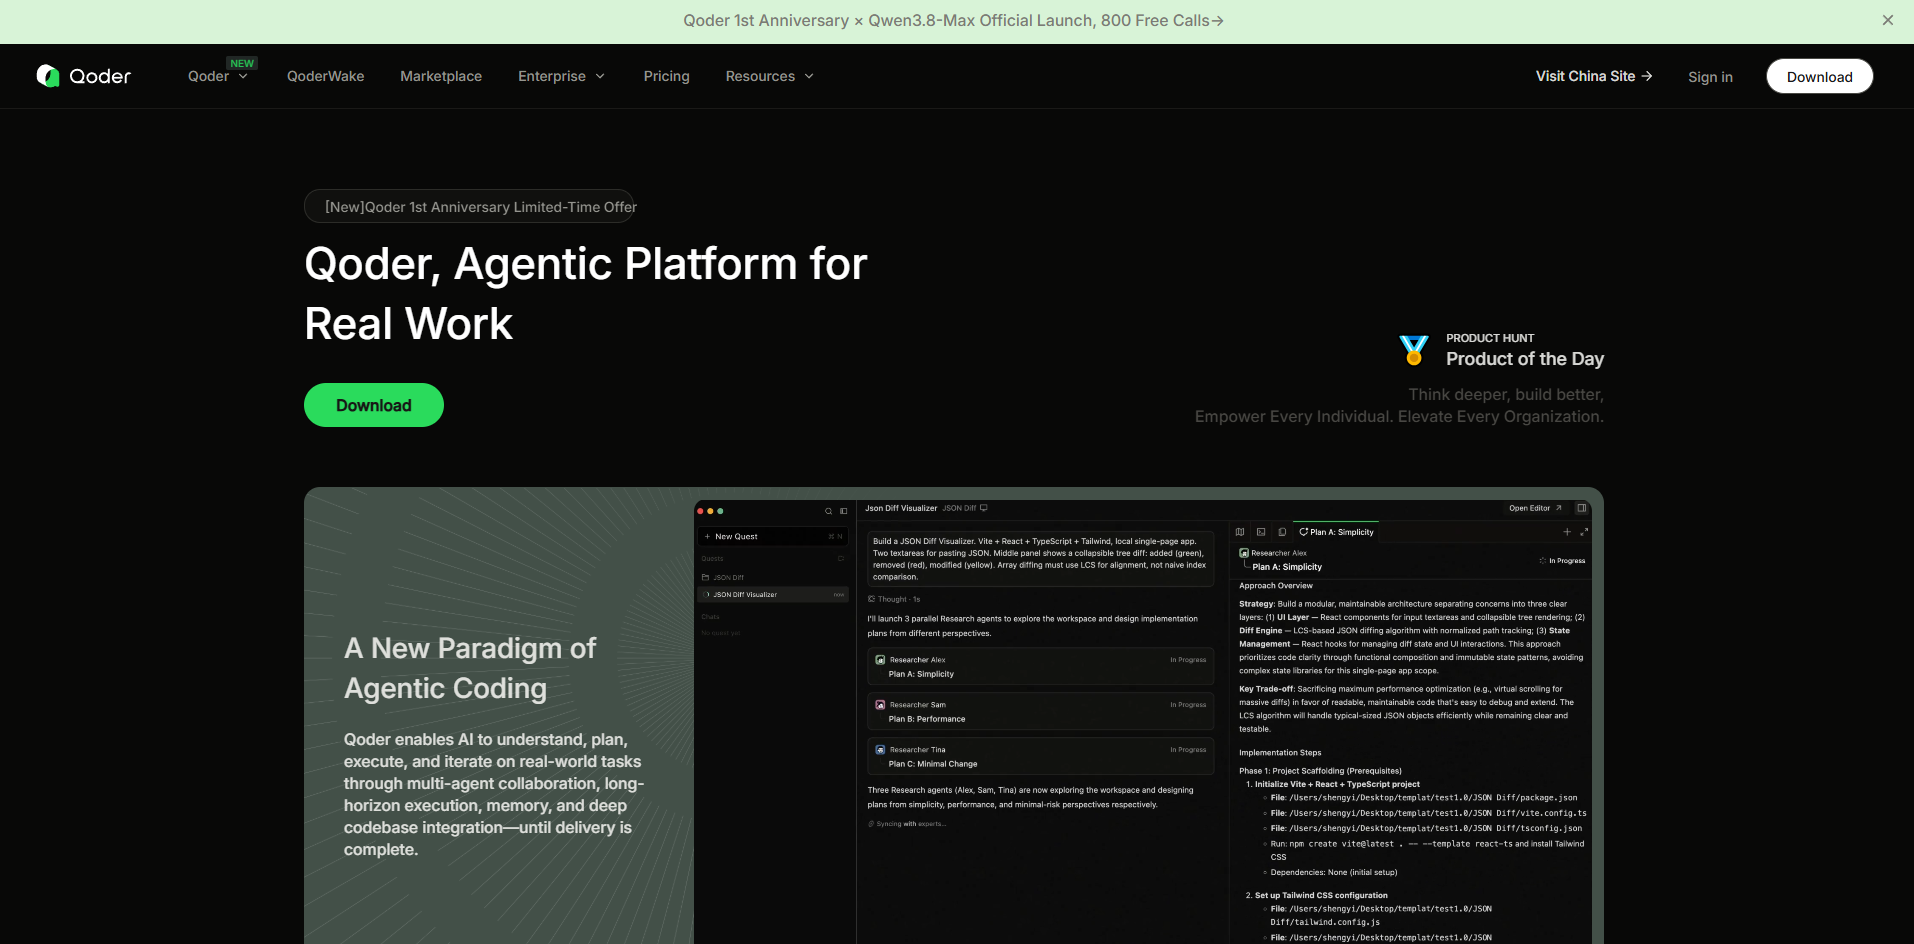Click the "Set up Tailwind CSS configuration" step
Viewport: 1914px width, 944px height.
pyautogui.click(x=1321, y=896)
